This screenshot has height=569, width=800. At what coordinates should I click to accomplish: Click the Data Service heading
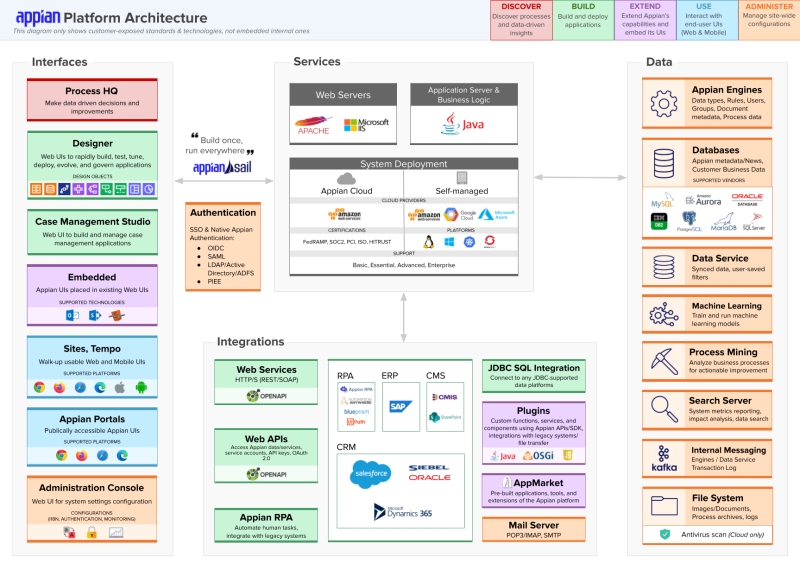click(x=720, y=258)
